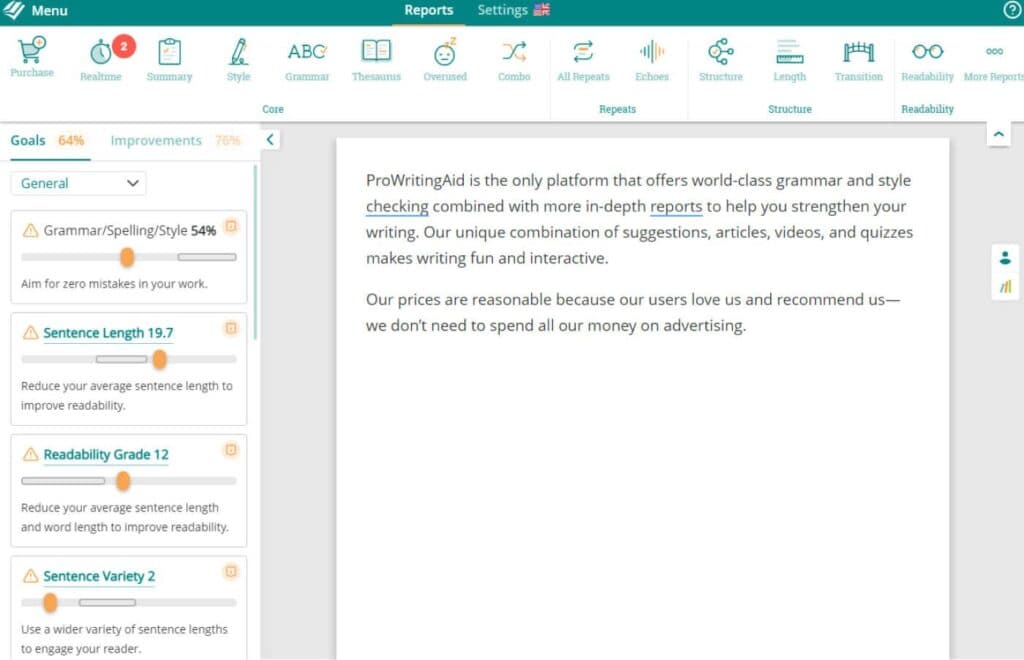The width and height of the screenshot is (1024, 660).
Task: Click the scroll-up chevron on the right
Action: click(x=999, y=133)
